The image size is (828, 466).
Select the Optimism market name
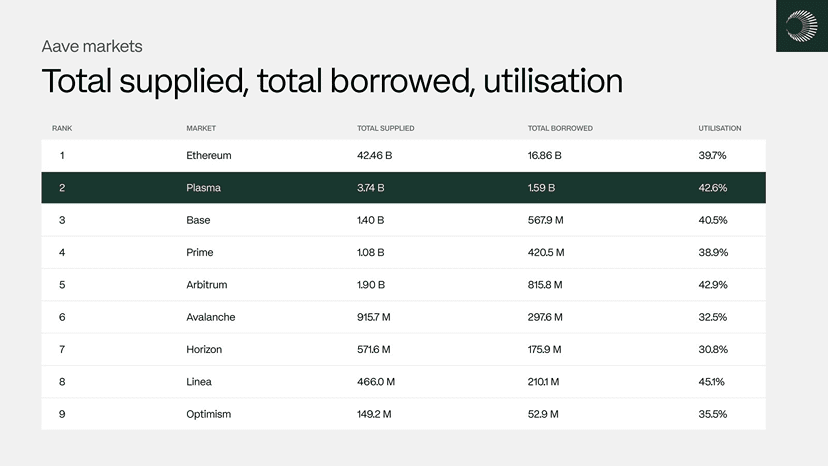click(208, 414)
